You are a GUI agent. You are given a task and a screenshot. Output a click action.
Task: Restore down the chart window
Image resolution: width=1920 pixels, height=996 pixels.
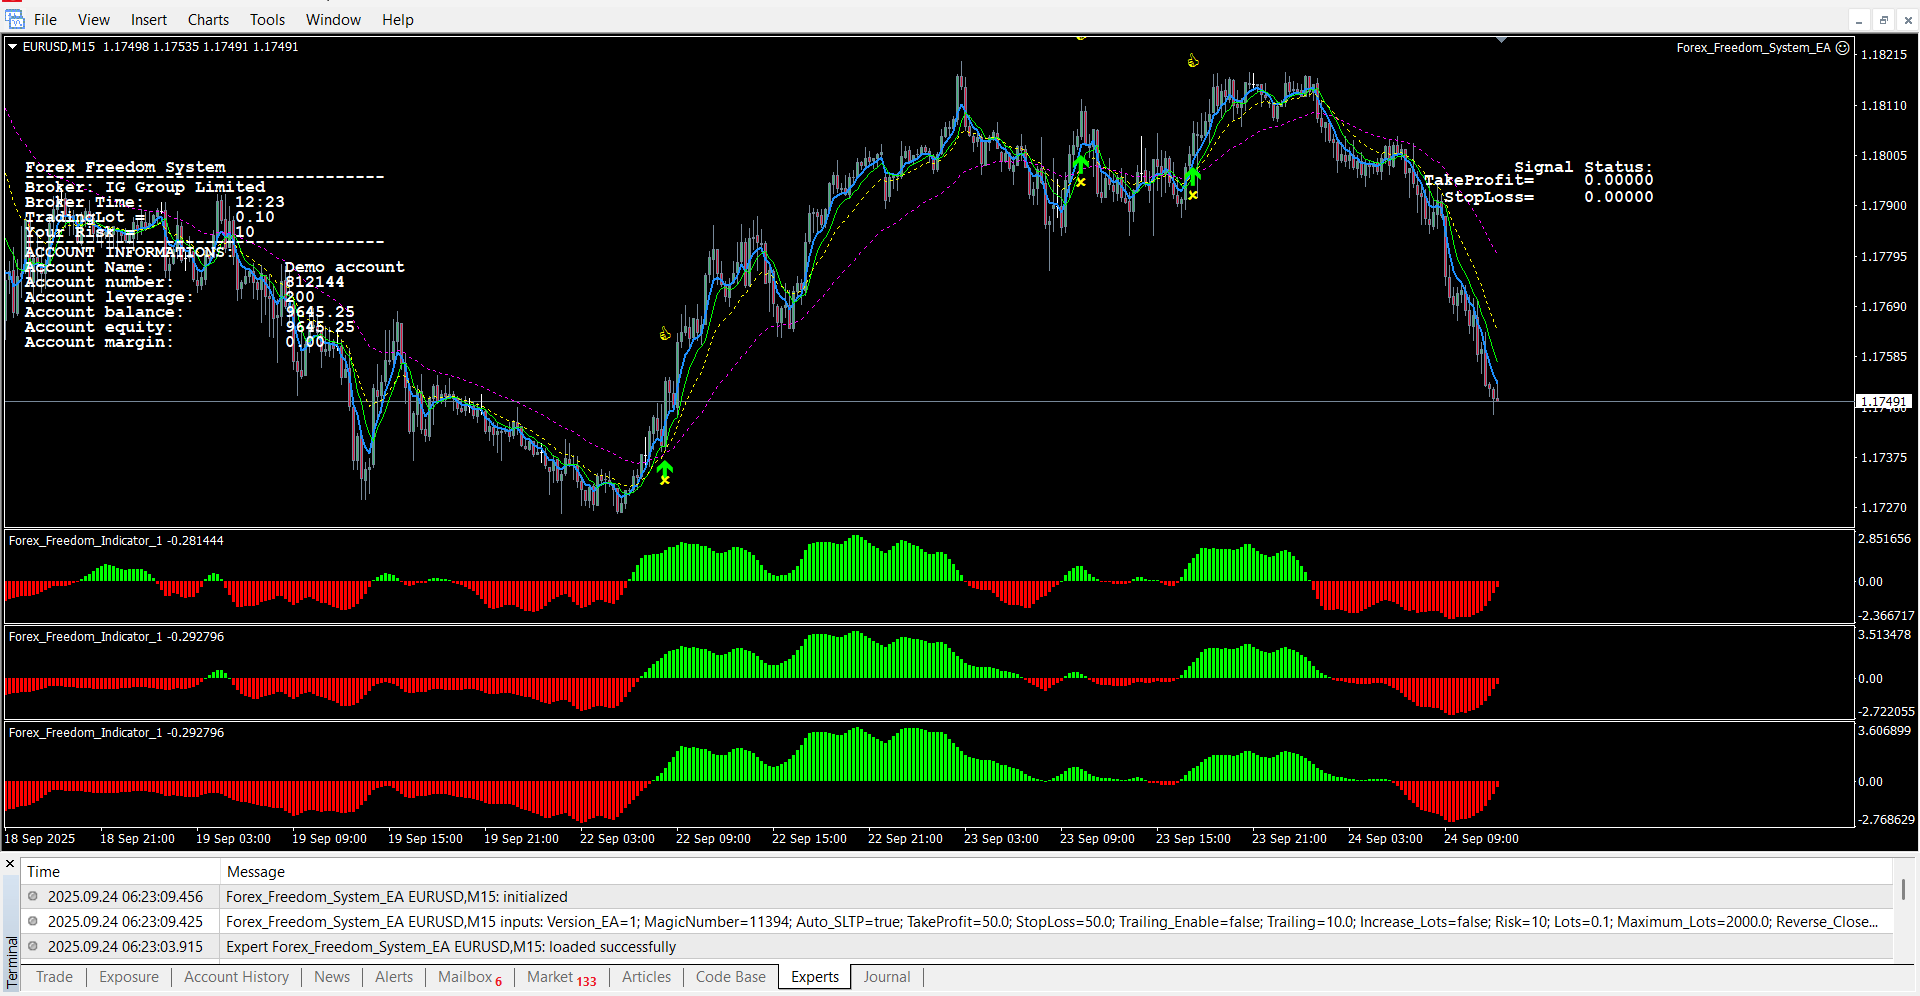point(1883,20)
